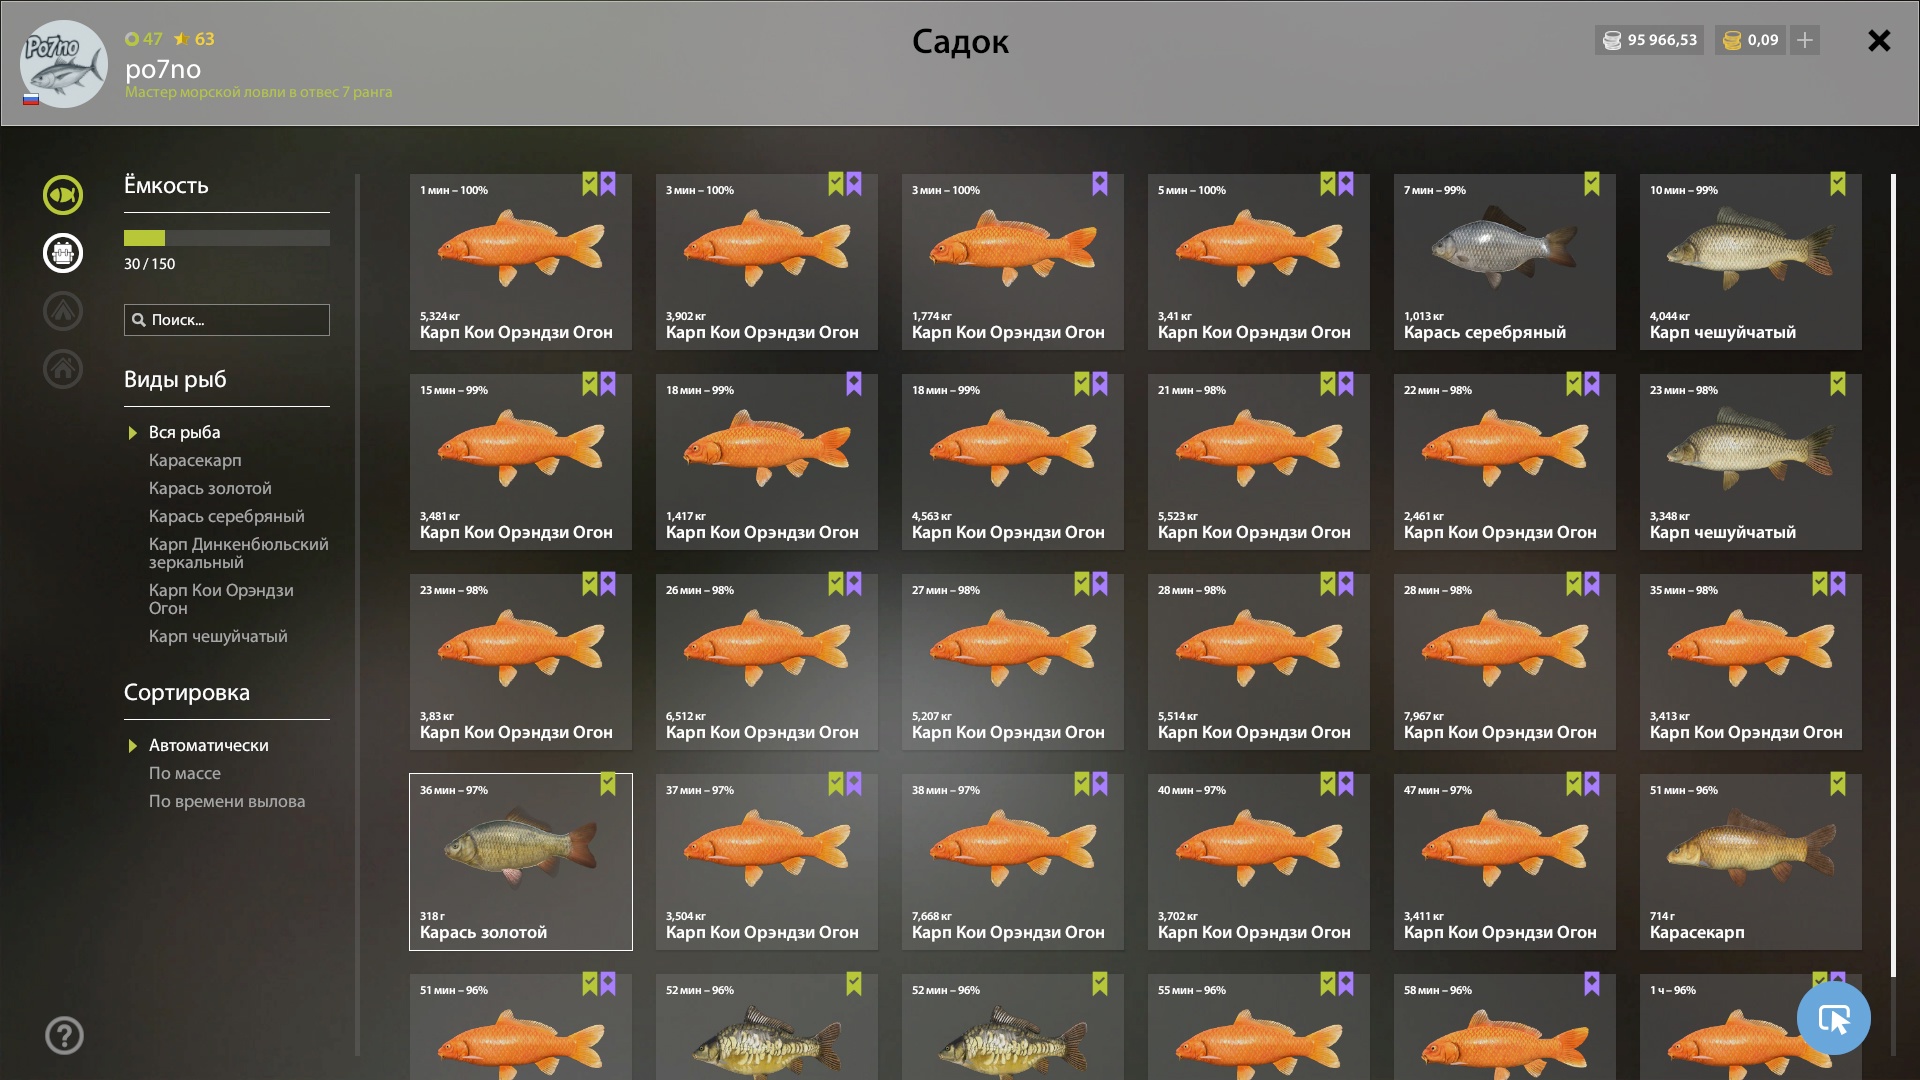
Task: Click the plus icon to add gold coins
Action: pos(1805,40)
